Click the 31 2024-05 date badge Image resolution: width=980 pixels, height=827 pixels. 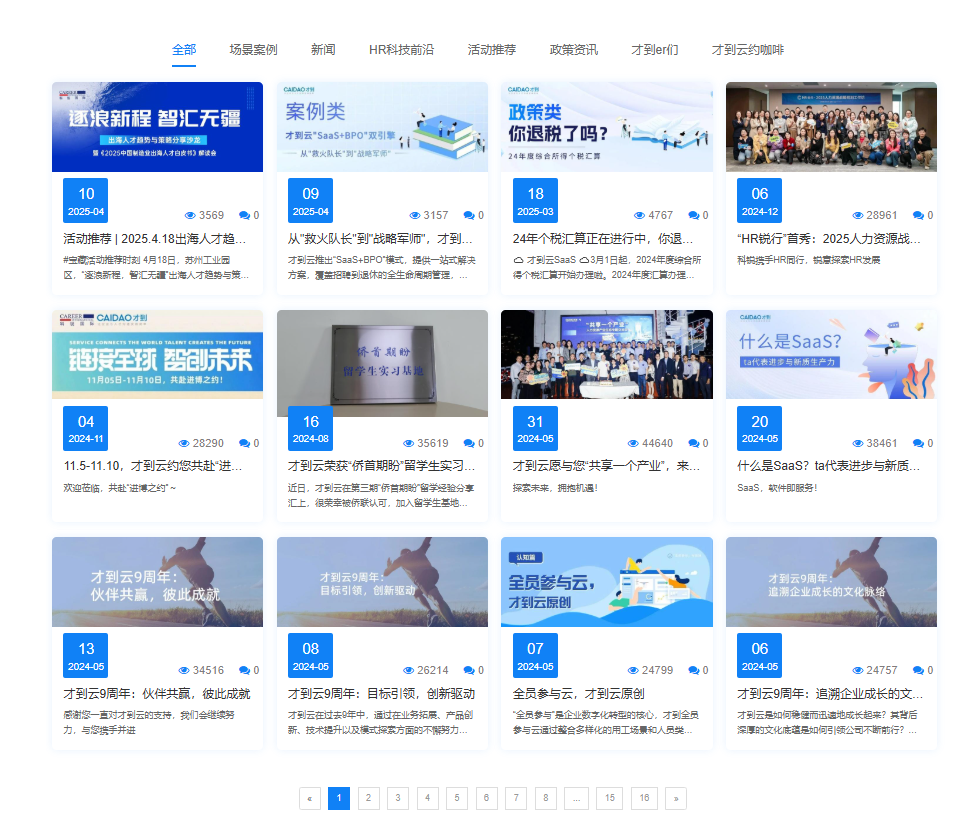(x=535, y=428)
